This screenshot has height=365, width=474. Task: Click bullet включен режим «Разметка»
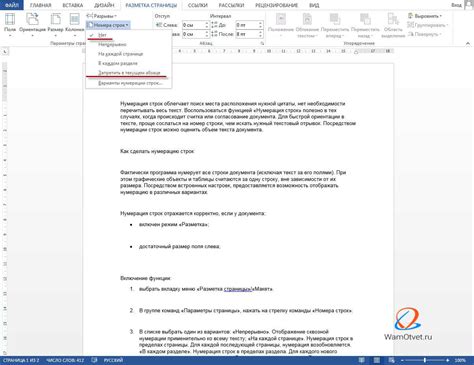click(174, 224)
